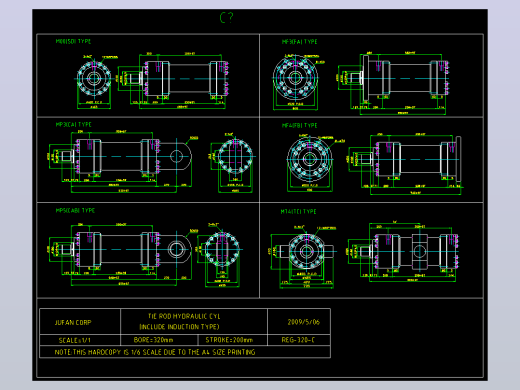Select the top-left drawing's circular end view
This screenshot has width=520, height=390.
(94, 79)
